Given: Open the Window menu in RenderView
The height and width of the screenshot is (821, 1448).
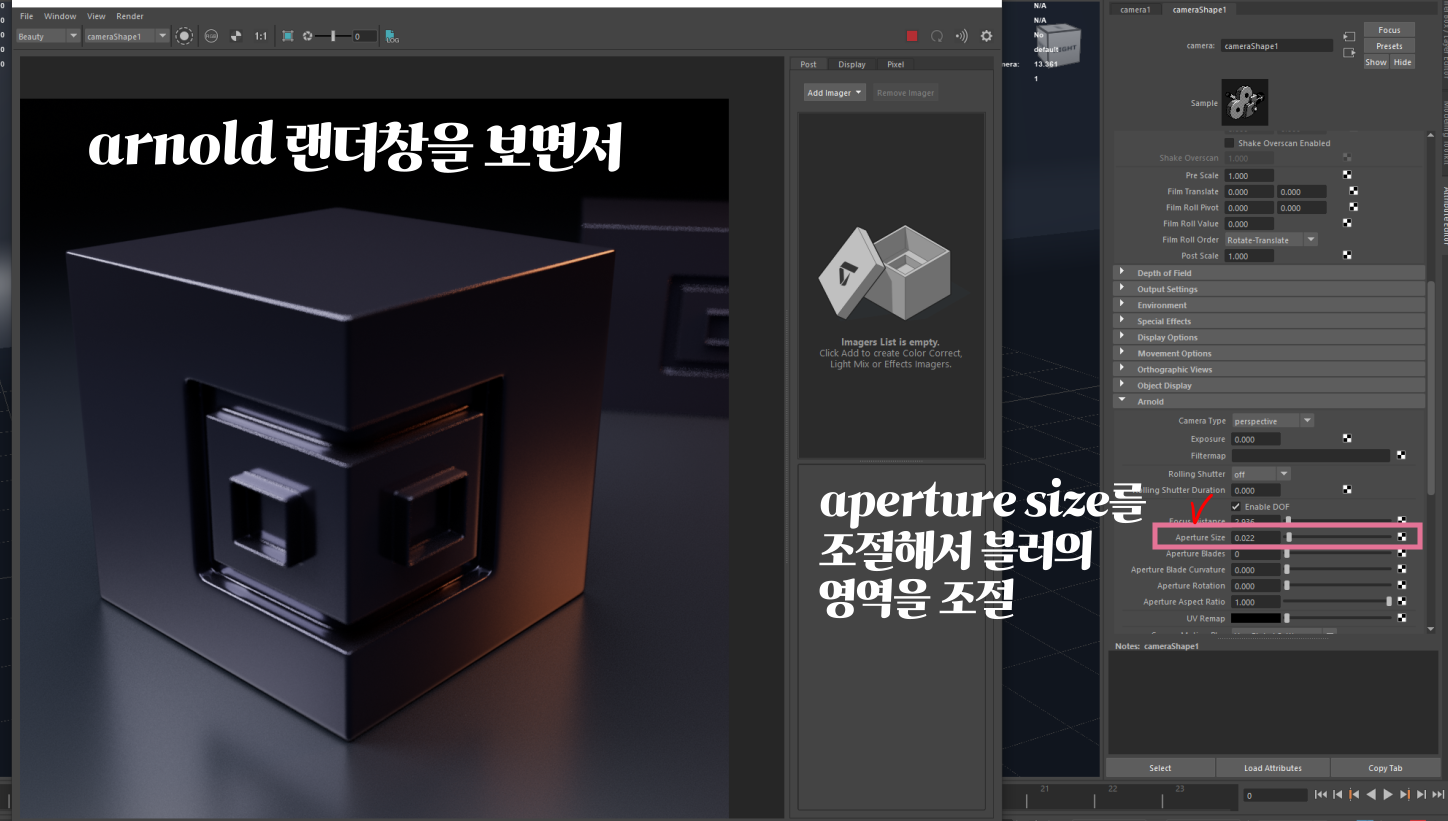Looking at the screenshot, I should coord(60,16).
